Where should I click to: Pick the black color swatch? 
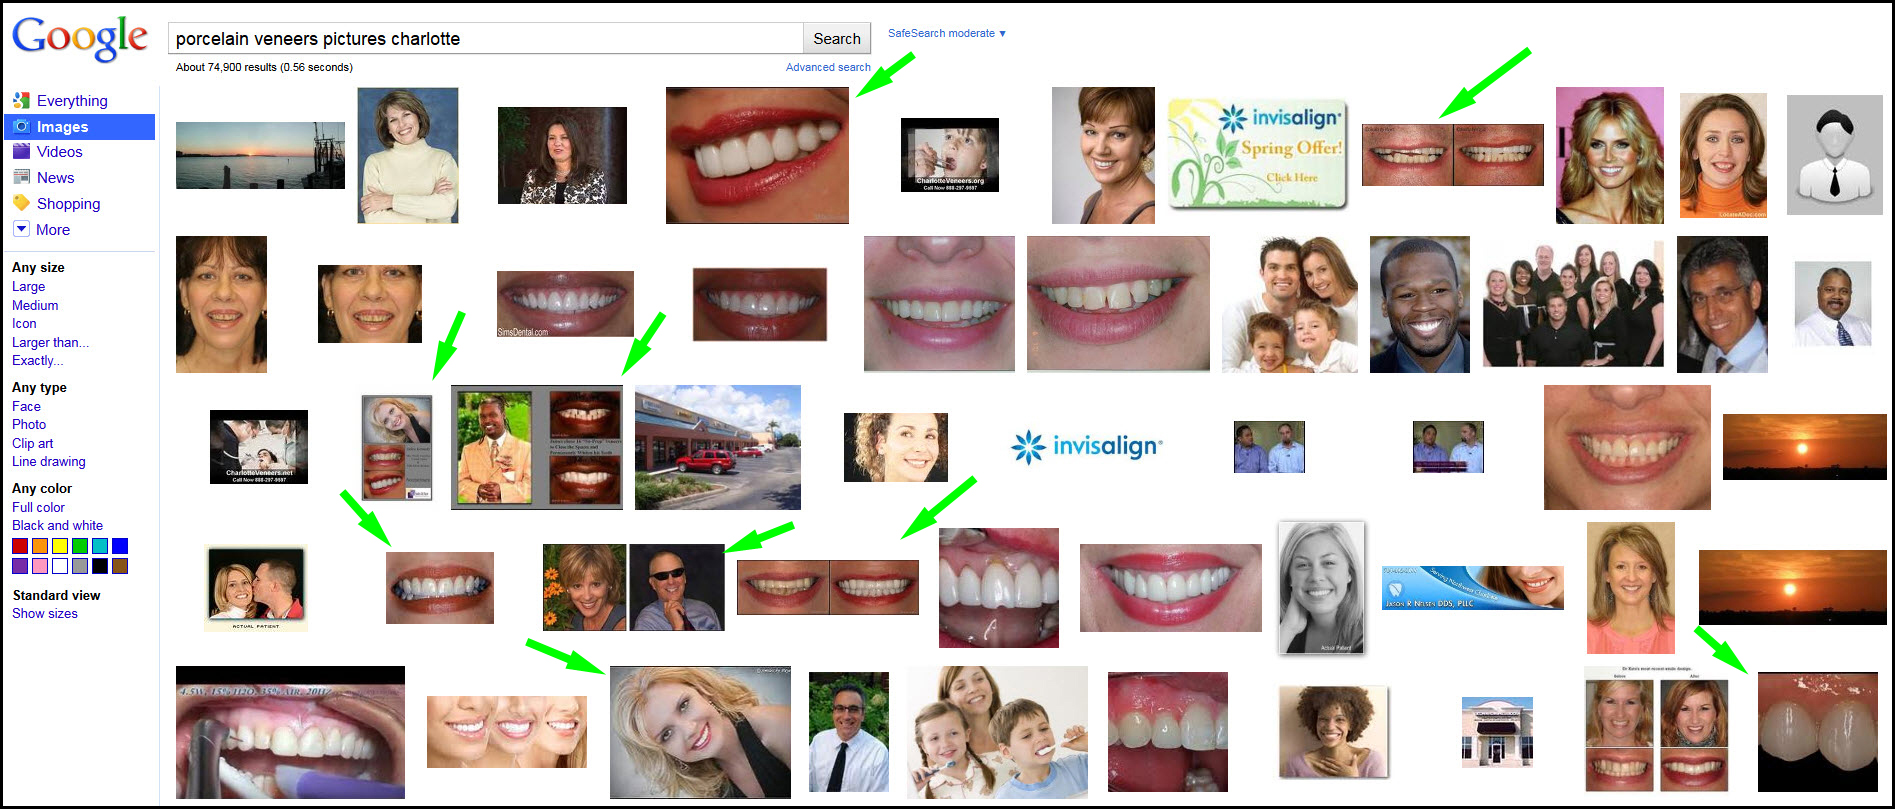(x=100, y=566)
